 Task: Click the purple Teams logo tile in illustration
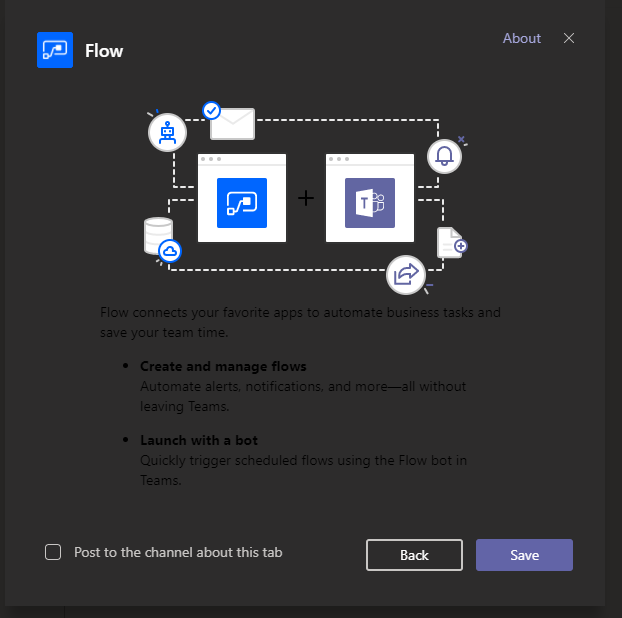(370, 203)
